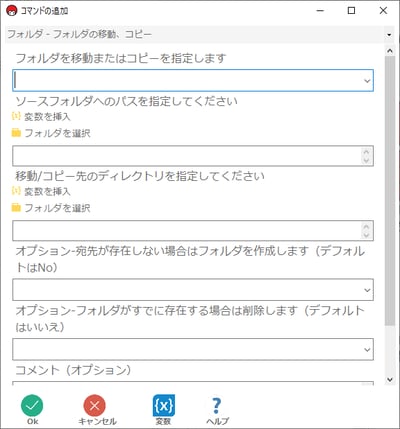Image resolution: width=400 pixels, height=429 pixels.
Task: Click the green Ok checkmark icon
Action: tap(32, 405)
